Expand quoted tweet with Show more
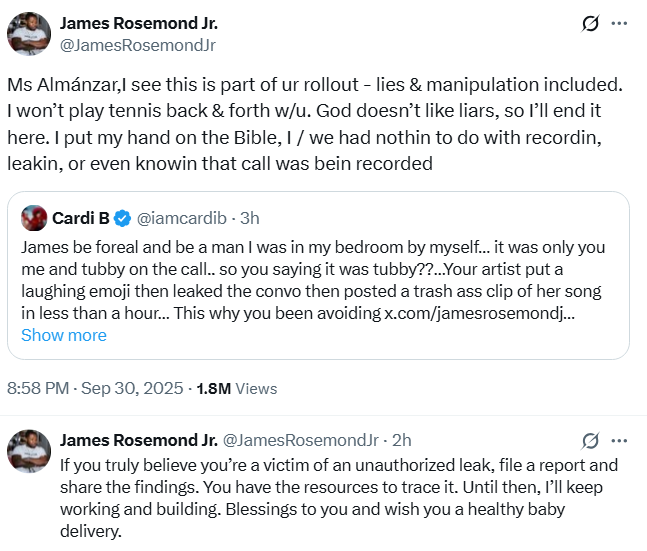 63,335
